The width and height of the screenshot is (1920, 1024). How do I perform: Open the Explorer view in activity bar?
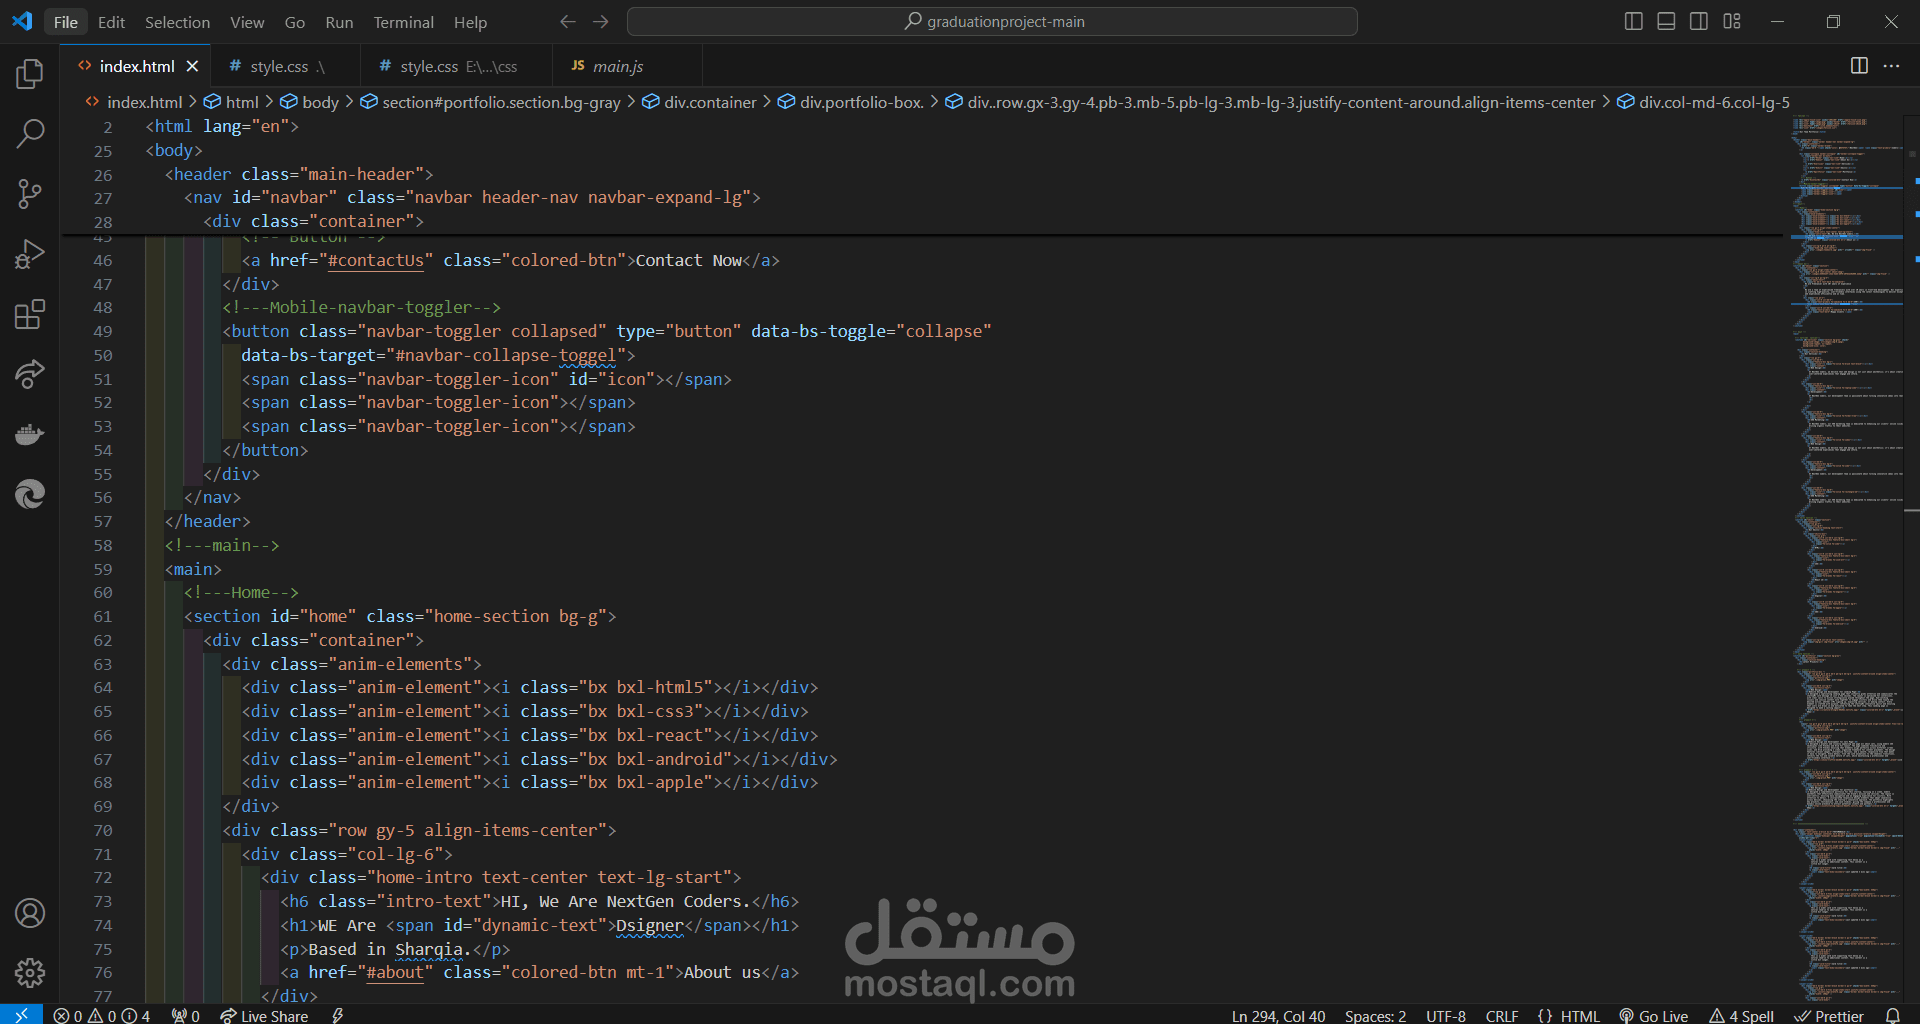(x=30, y=74)
